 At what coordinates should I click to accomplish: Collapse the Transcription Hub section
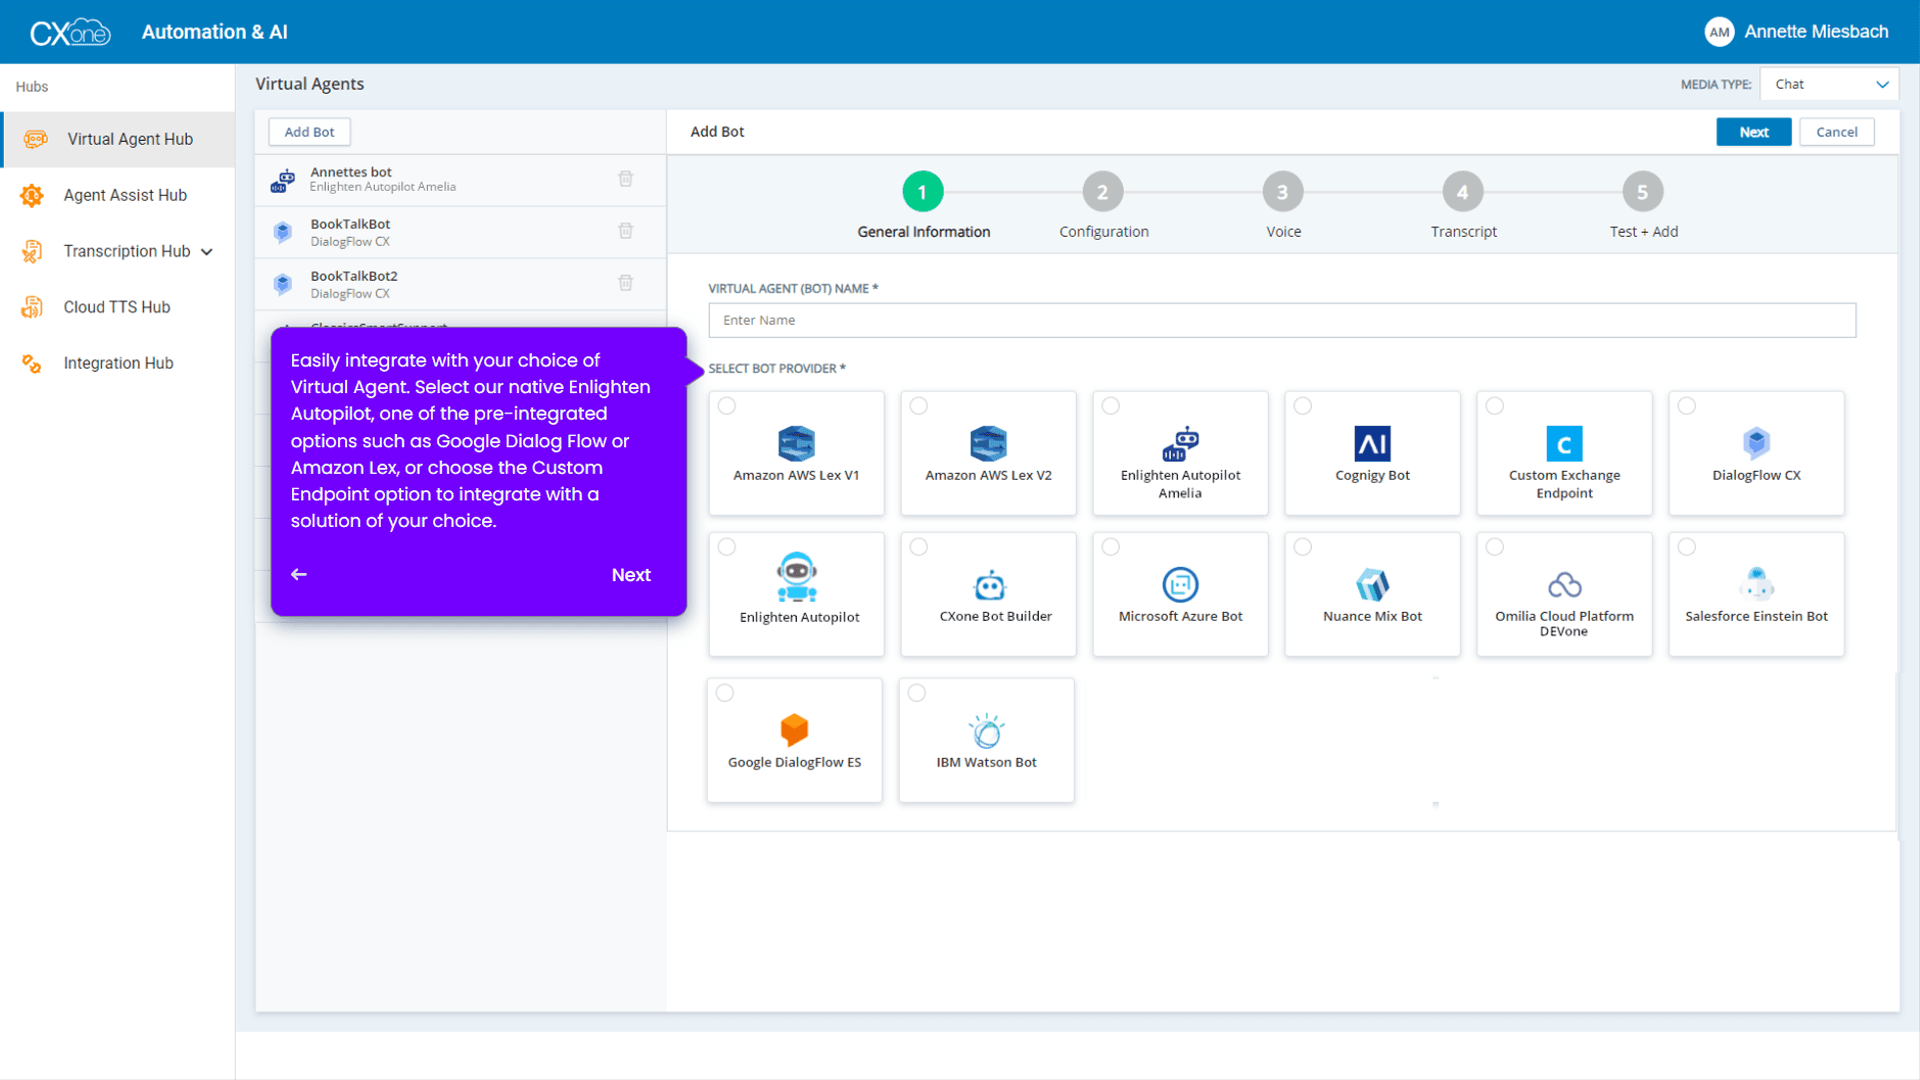click(x=207, y=252)
